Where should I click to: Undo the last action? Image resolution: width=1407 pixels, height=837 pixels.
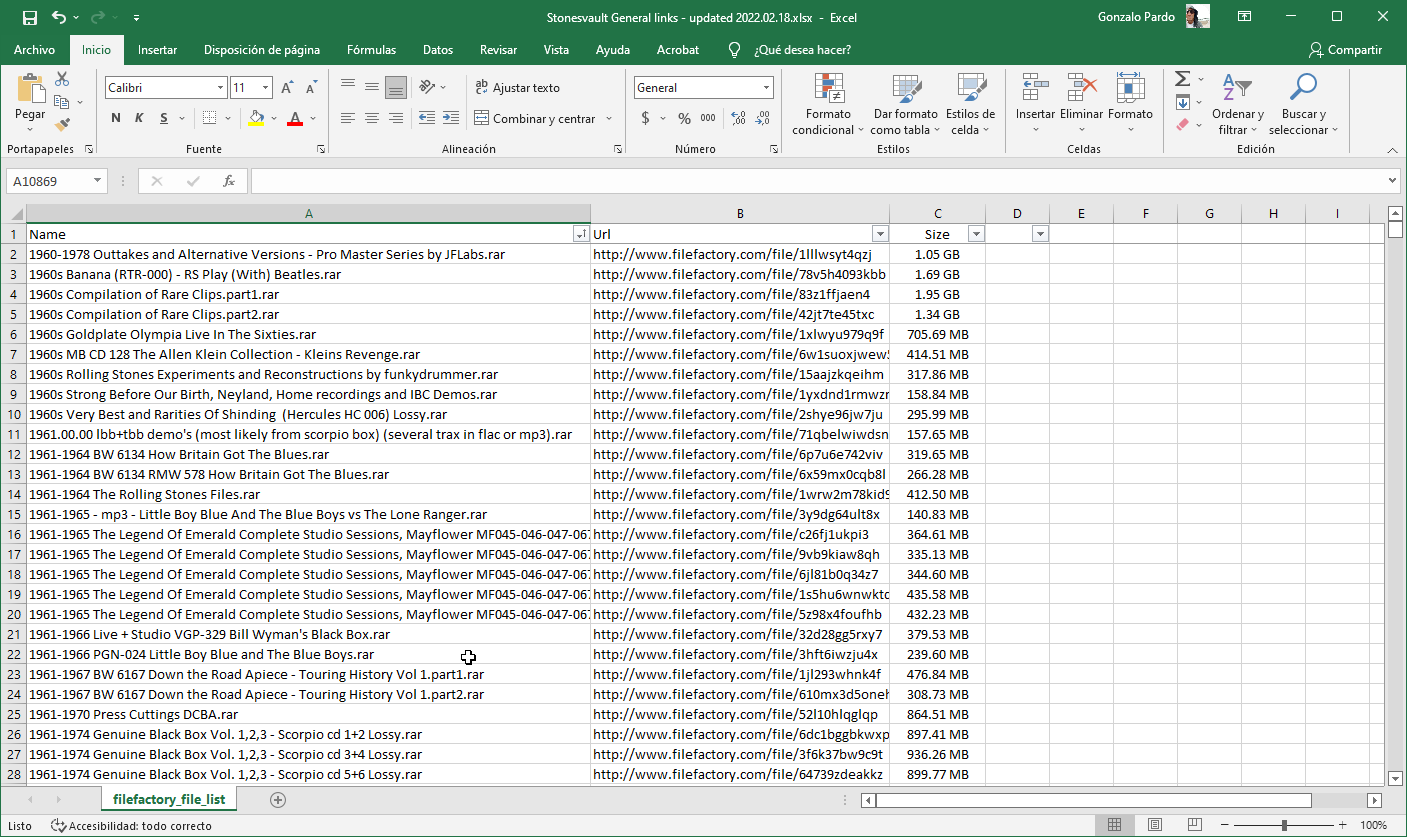click(59, 17)
